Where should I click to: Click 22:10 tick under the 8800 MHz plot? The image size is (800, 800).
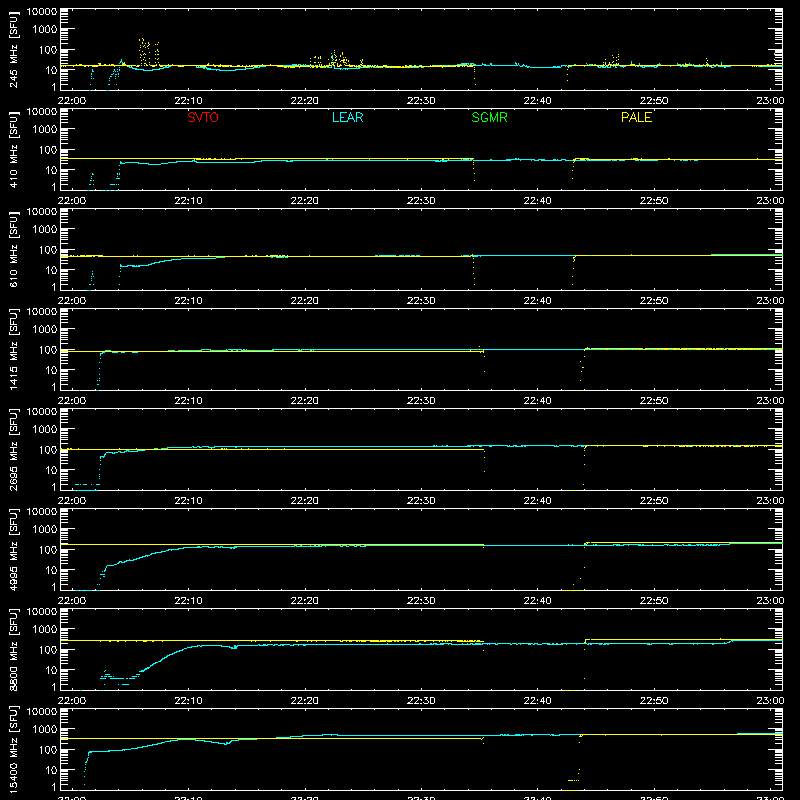pos(188,701)
